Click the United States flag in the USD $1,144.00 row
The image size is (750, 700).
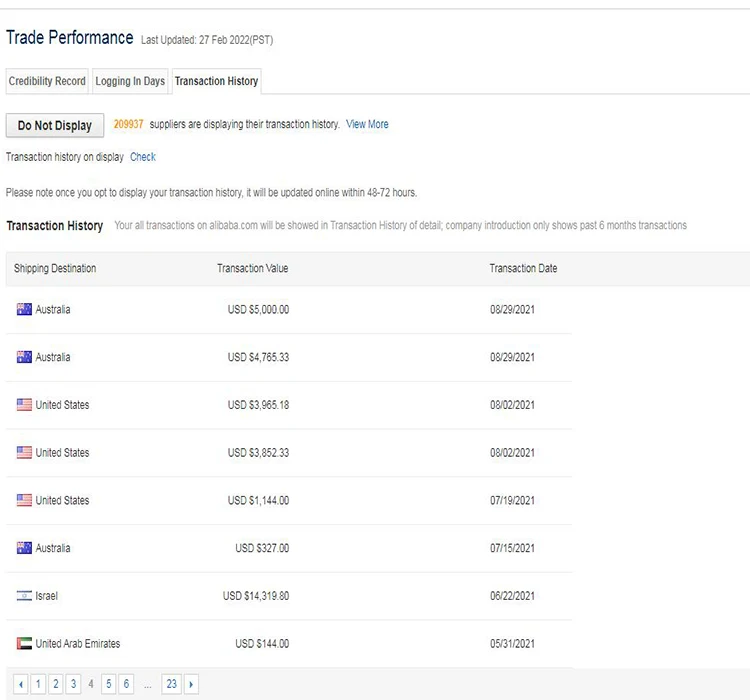24,501
